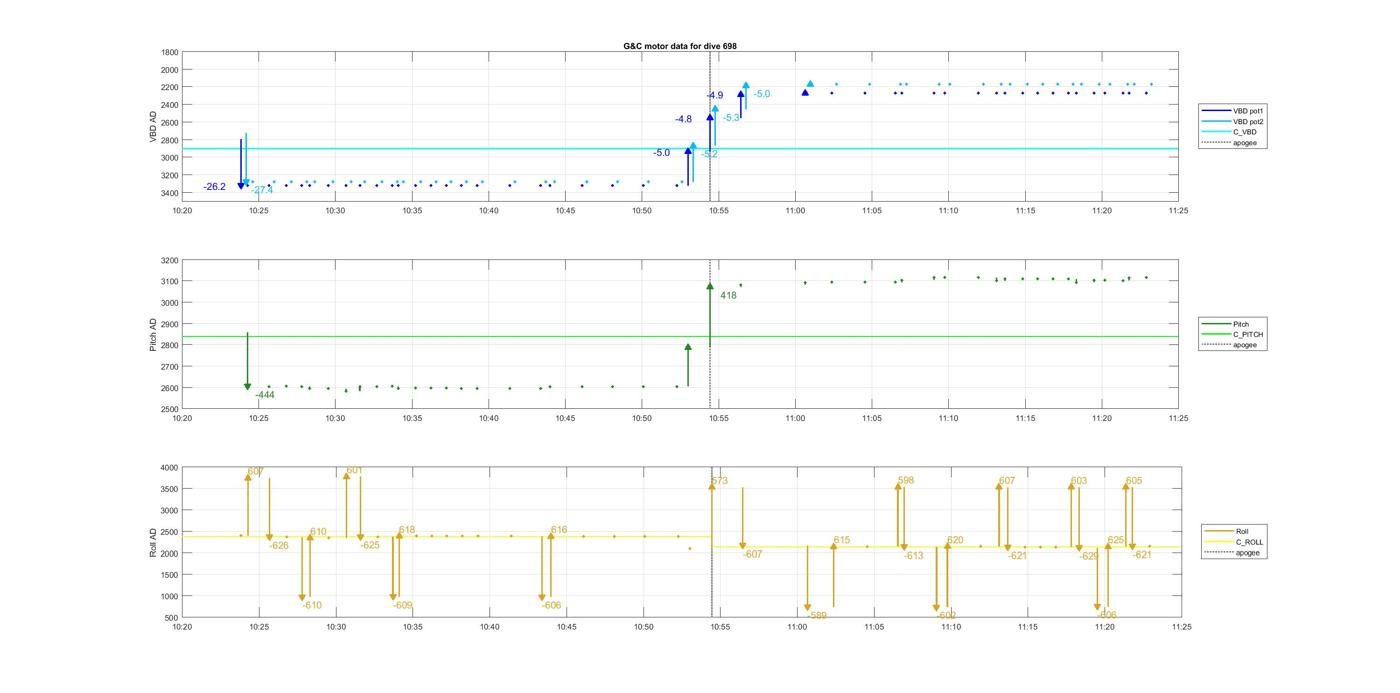Click the '-609' roll data label
This screenshot has width=1400, height=693.
pyautogui.click(x=403, y=605)
